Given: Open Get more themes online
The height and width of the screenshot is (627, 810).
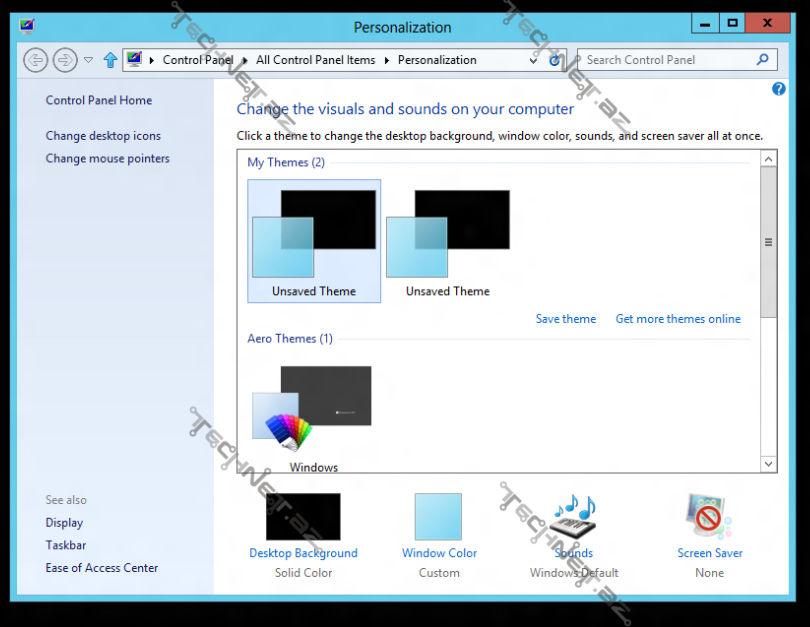Looking at the screenshot, I should coord(678,318).
